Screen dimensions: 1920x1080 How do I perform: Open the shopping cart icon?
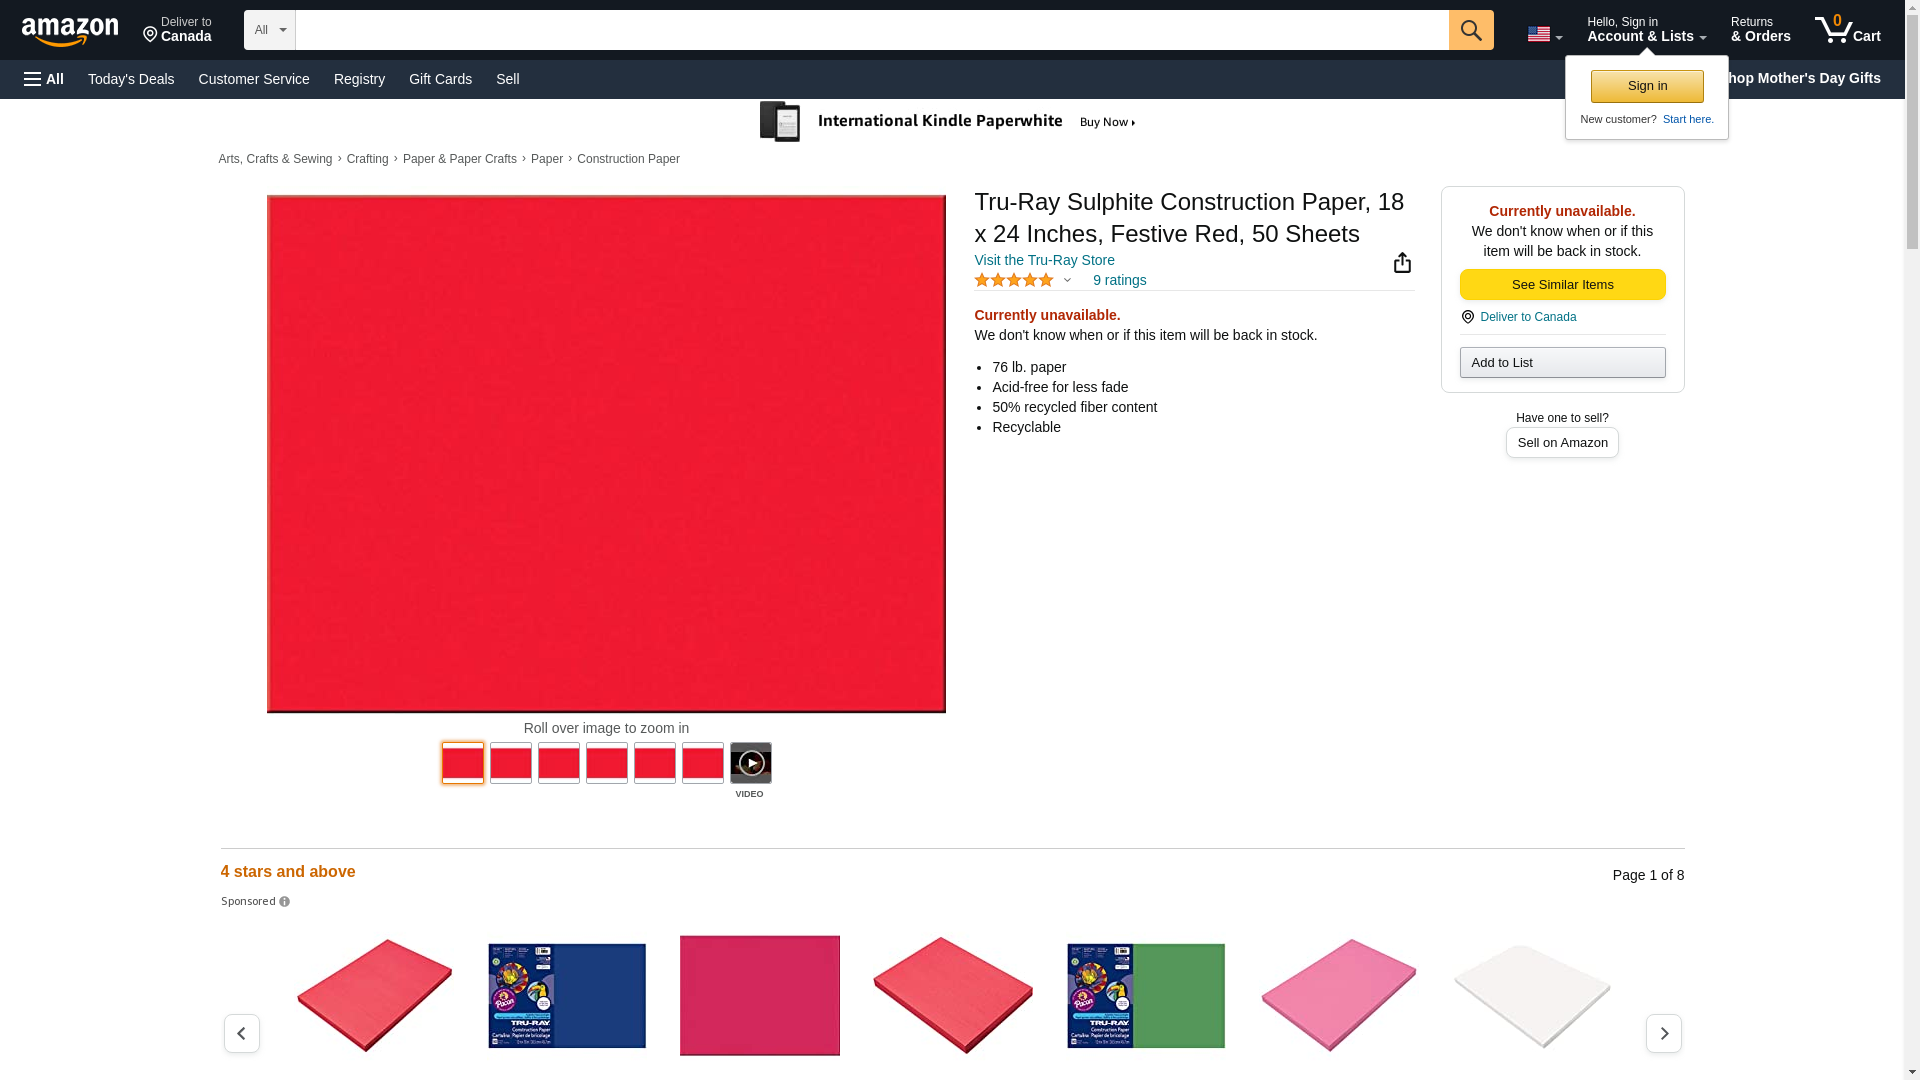click(x=1847, y=30)
